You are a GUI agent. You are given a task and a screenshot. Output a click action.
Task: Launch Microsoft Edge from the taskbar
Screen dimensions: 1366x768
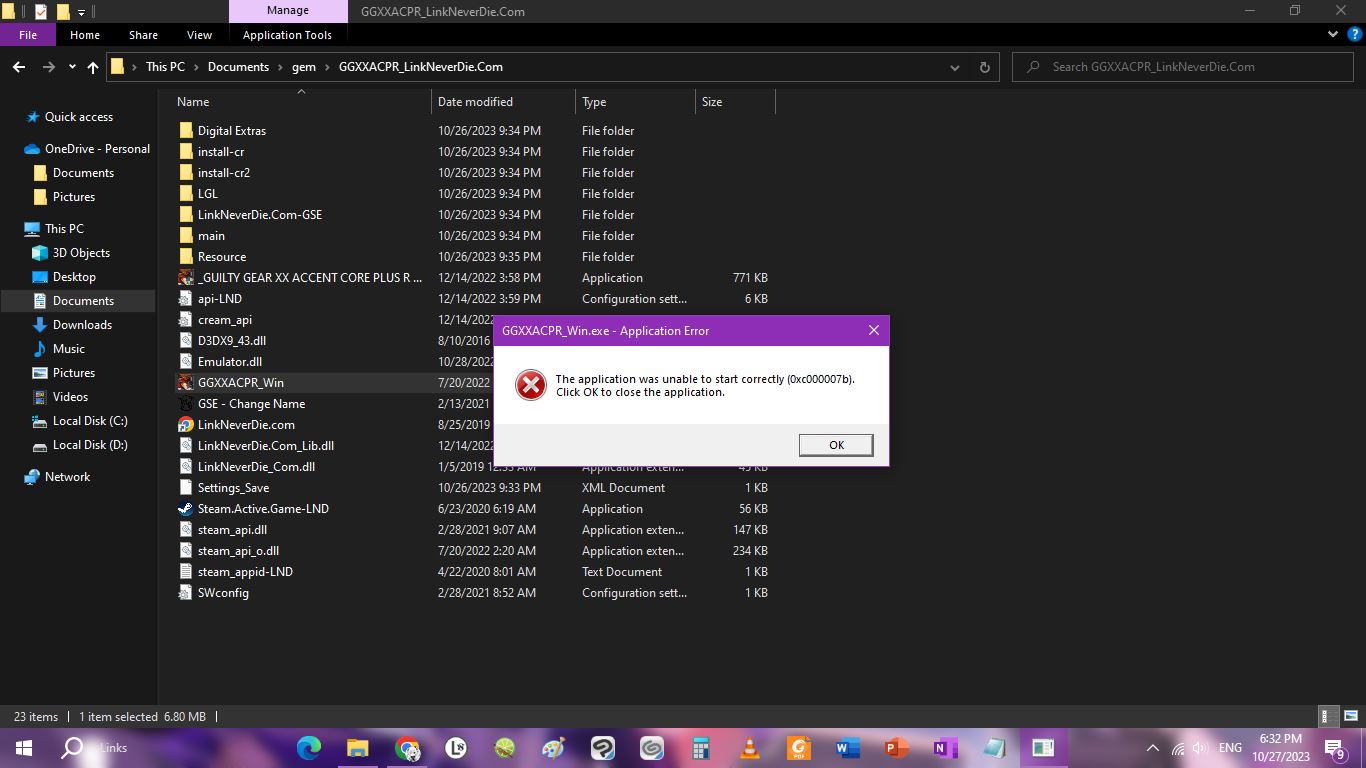tap(309, 748)
